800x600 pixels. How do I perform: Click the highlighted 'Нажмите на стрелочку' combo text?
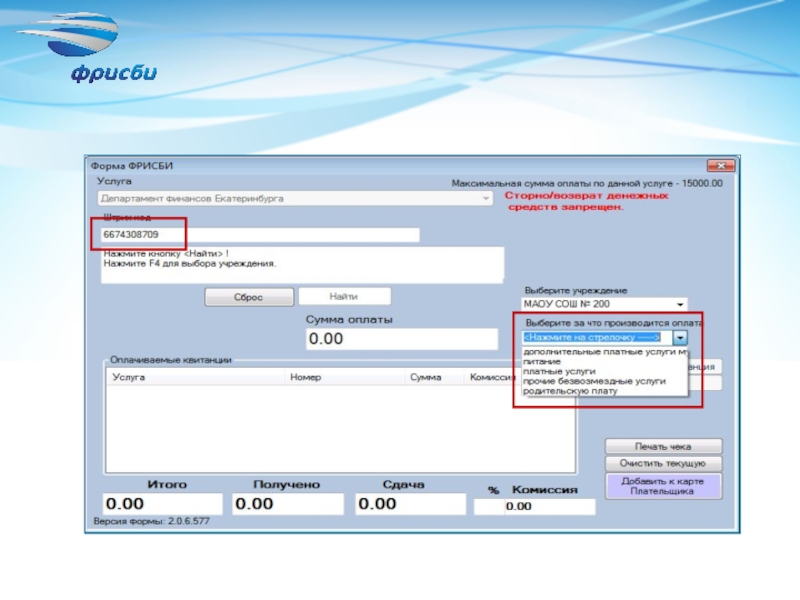click(592, 337)
